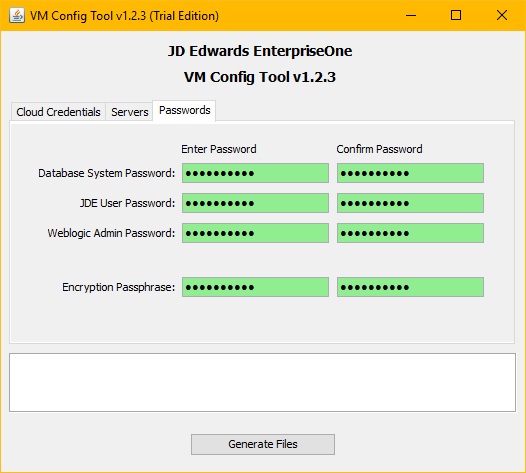Click the Database System Password confirm field
Screen dimensions: 526x473
point(410,173)
